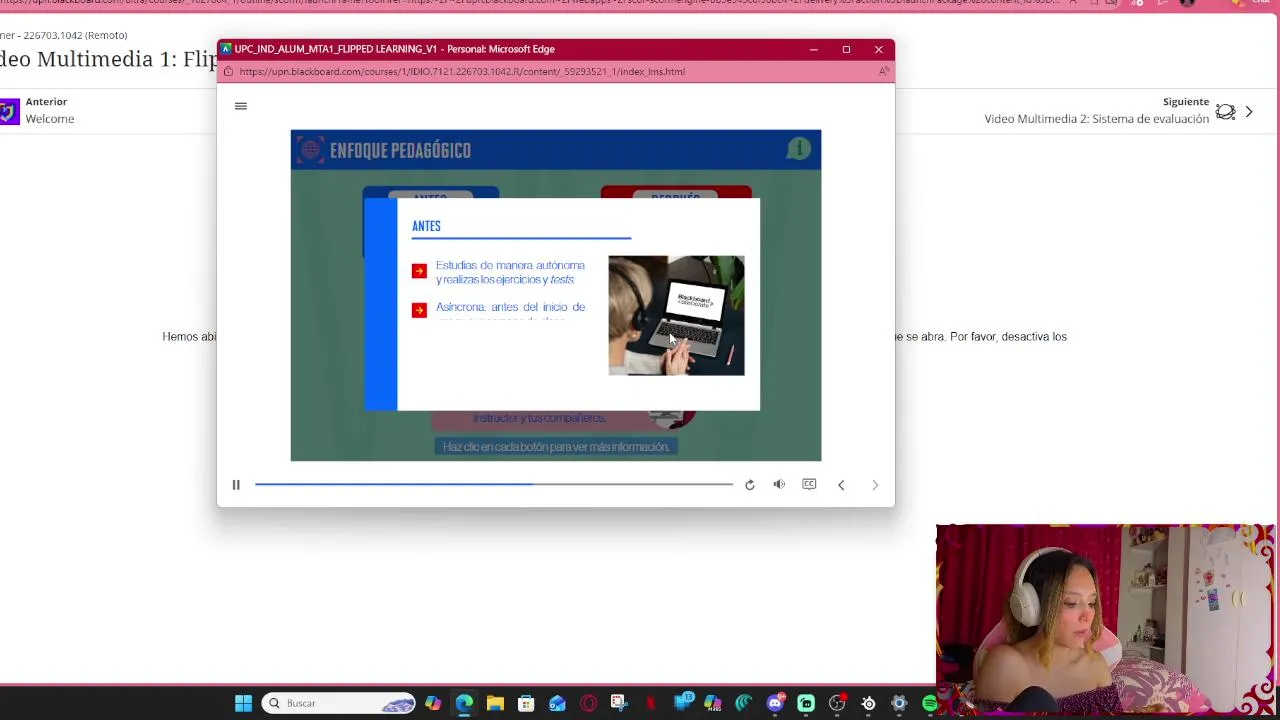The image size is (1280, 720).
Task: Go to the next slide arrow
Action: 875,485
